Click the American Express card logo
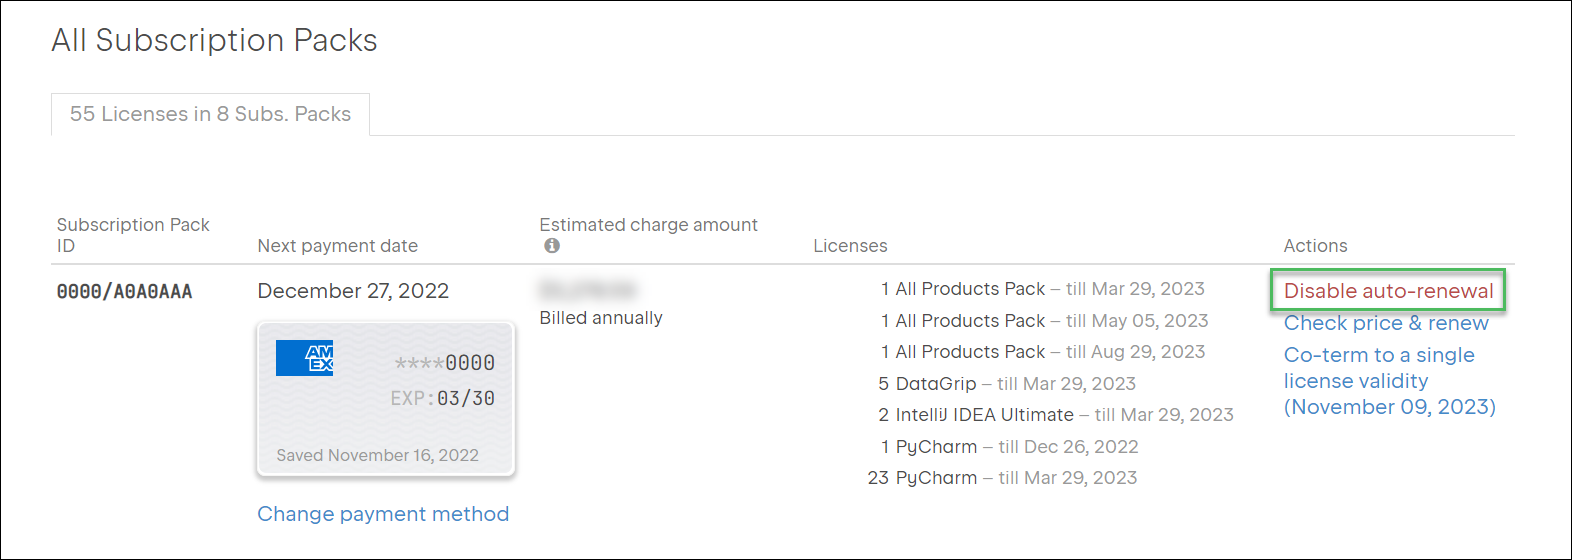Image resolution: width=1572 pixels, height=560 pixels. point(304,358)
